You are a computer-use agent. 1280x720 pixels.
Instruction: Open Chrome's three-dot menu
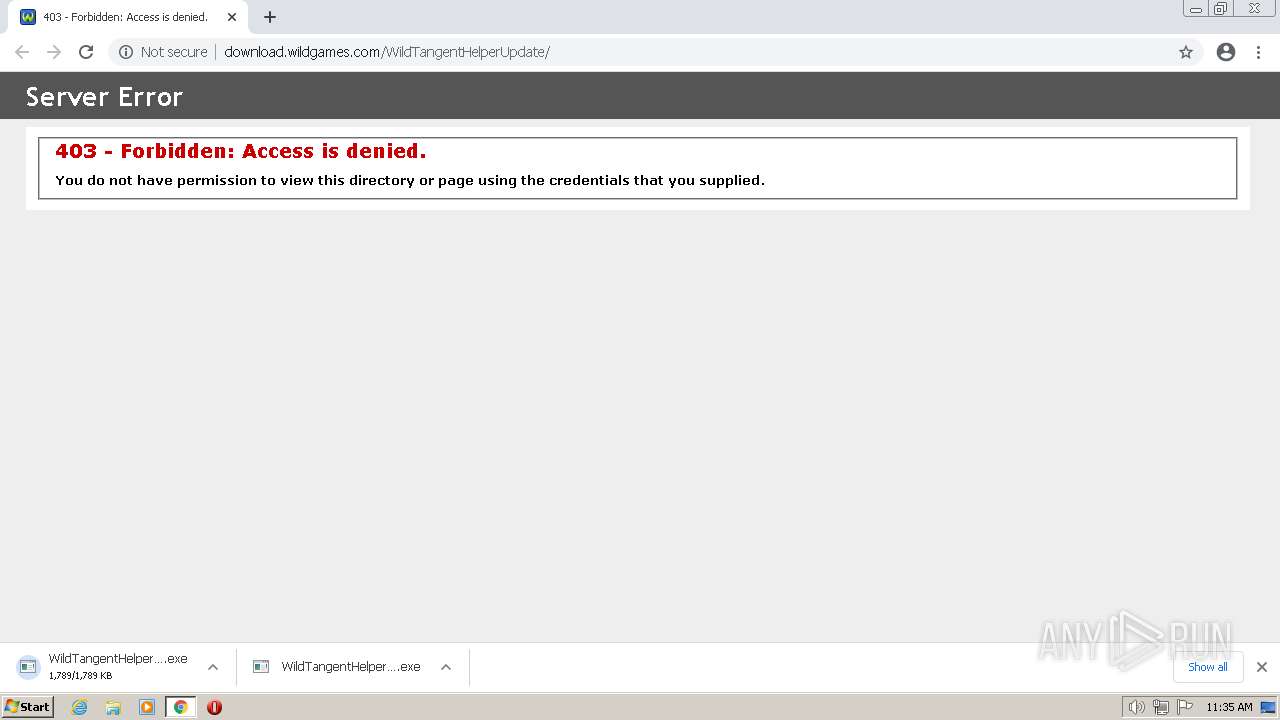click(1259, 52)
